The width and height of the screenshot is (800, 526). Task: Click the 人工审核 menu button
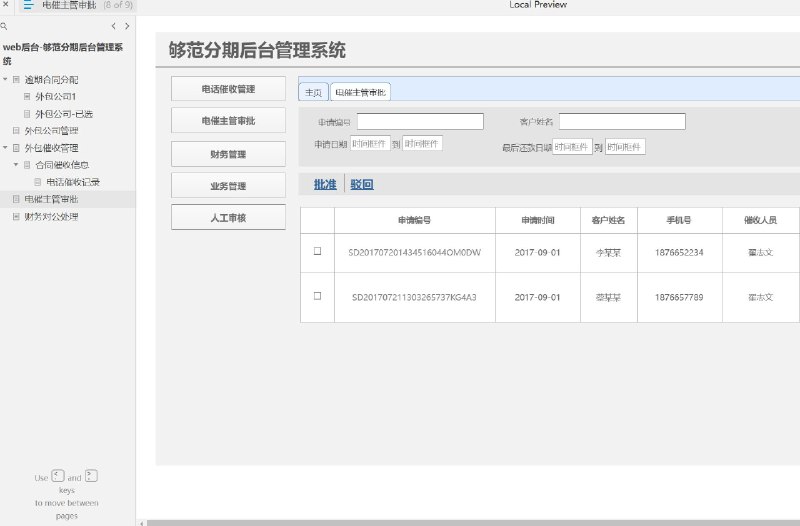(228, 217)
